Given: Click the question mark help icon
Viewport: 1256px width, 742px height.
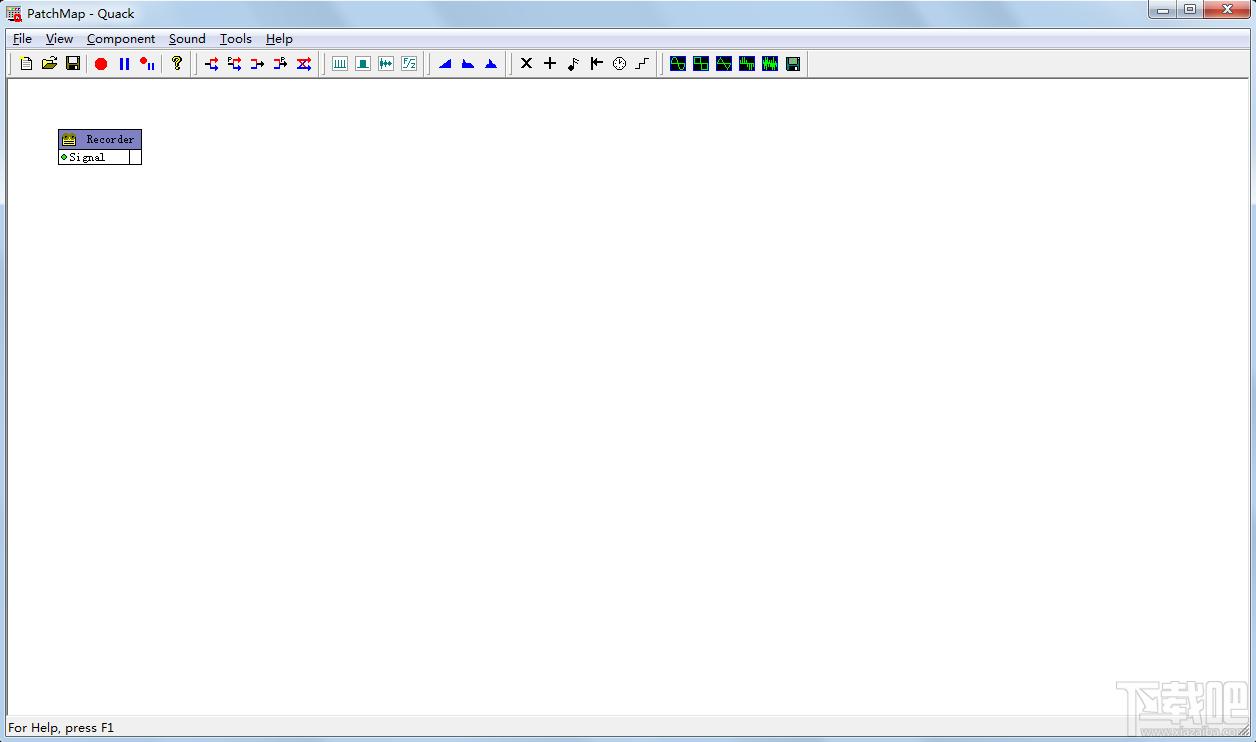Looking at the screenshot, I should 177,64.
